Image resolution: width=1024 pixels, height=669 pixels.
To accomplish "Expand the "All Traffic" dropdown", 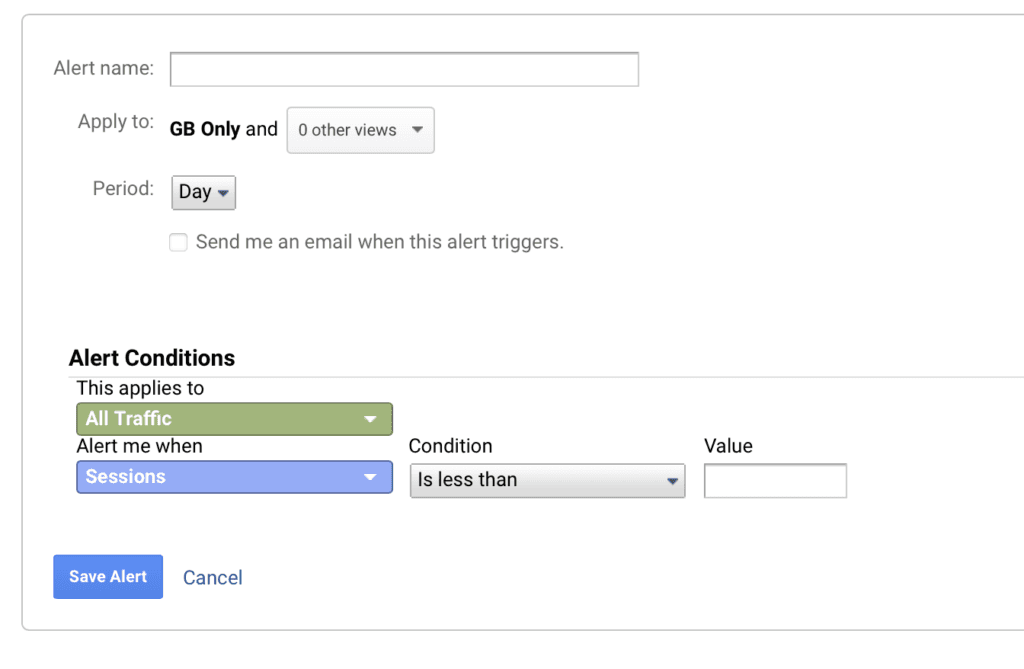I will click(234, 419).
